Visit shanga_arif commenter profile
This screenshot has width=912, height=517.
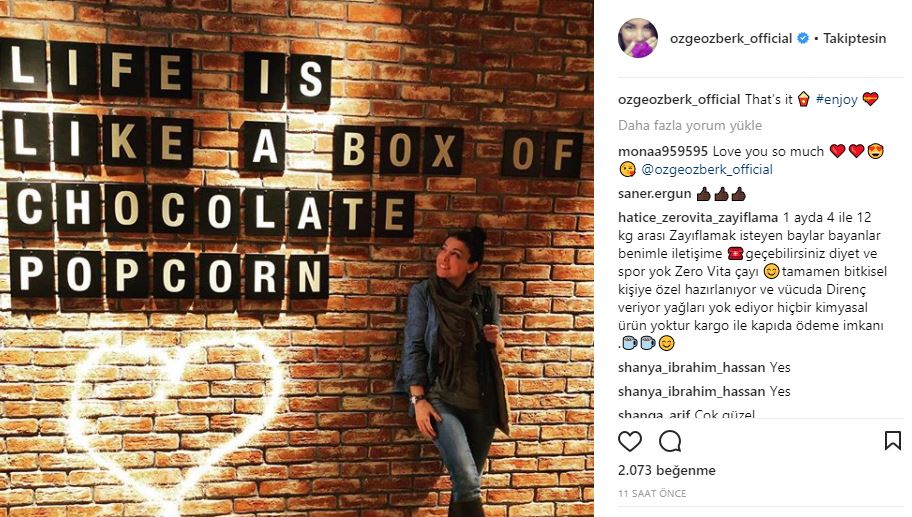pos(654,414)
